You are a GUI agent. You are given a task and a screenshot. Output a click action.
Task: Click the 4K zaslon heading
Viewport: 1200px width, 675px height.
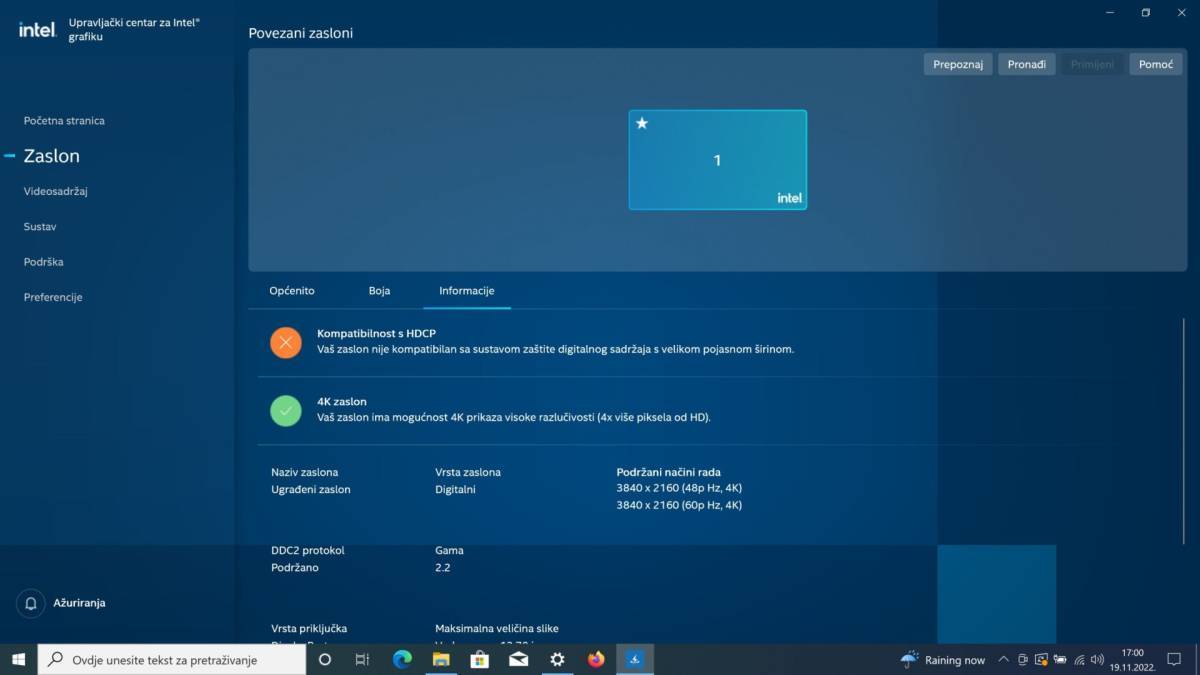coord(342,401)
